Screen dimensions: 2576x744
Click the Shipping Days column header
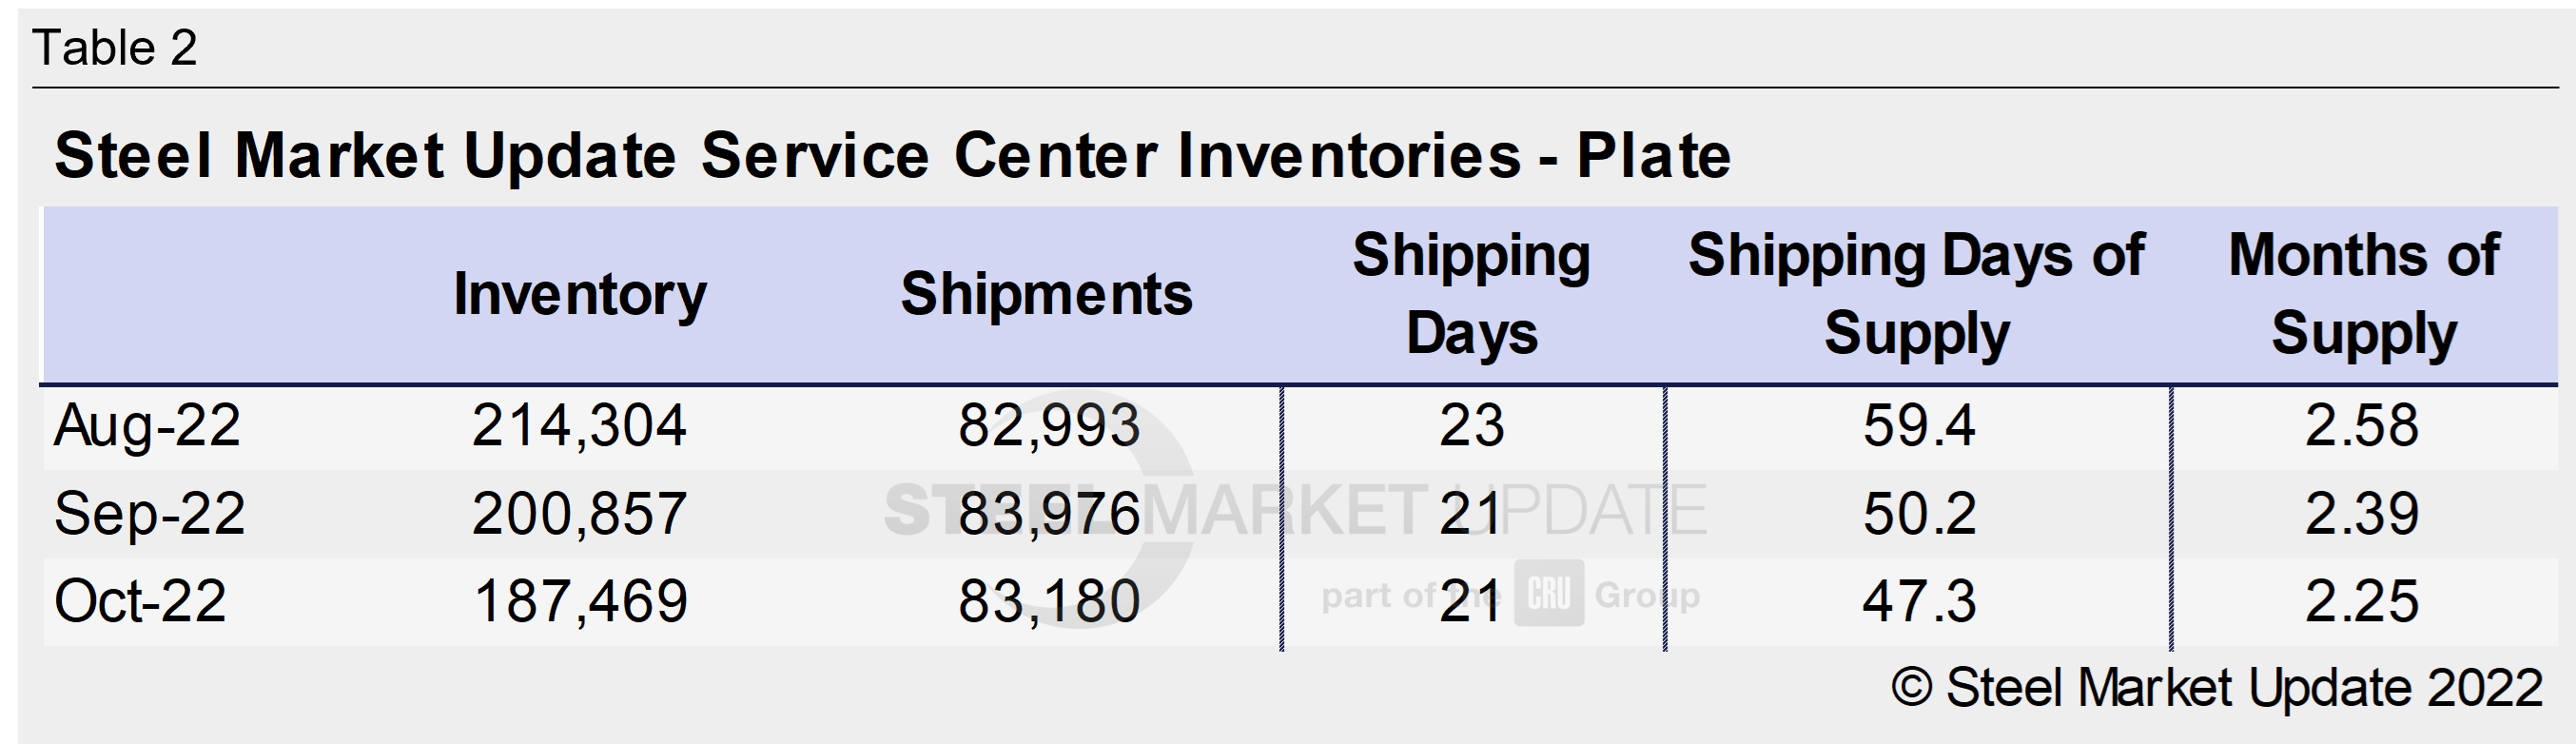(x=1471, y=294)
